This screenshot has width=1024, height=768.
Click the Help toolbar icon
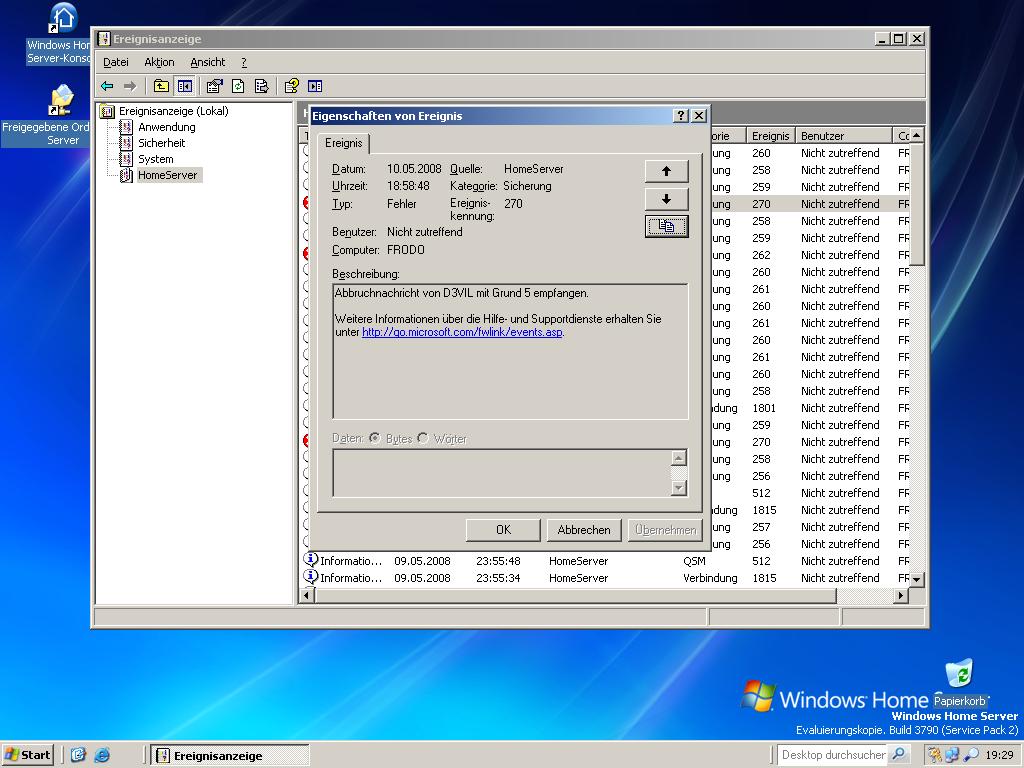tap(291, 86)
